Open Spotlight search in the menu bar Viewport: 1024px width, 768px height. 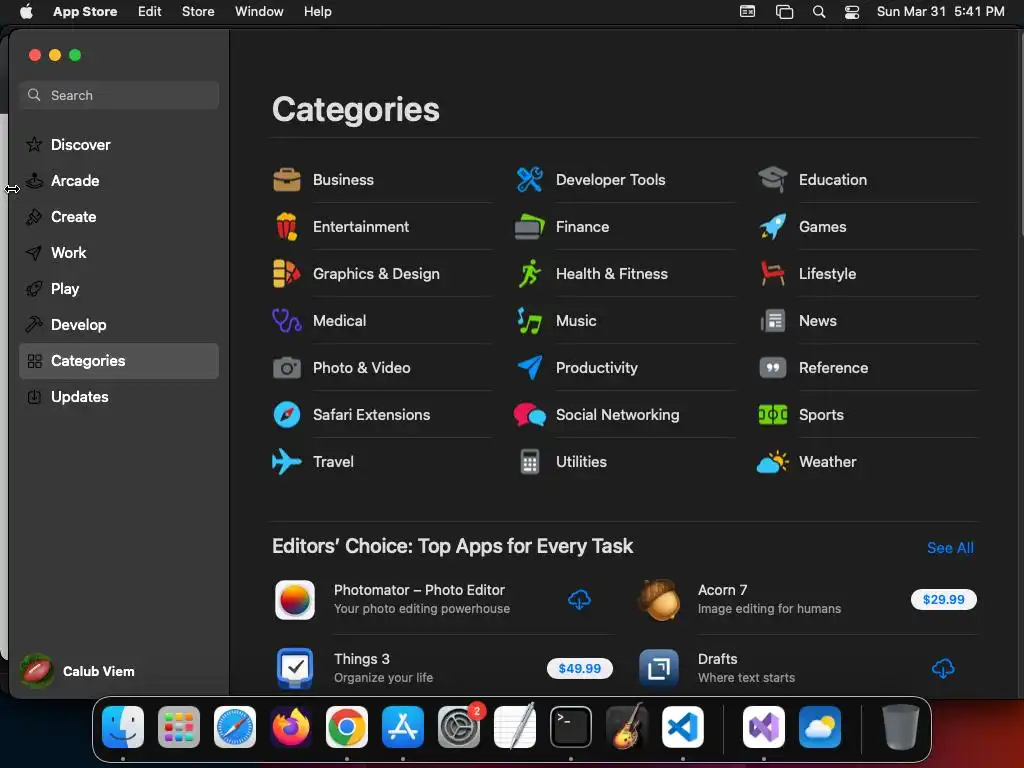(x=819, y=12)
